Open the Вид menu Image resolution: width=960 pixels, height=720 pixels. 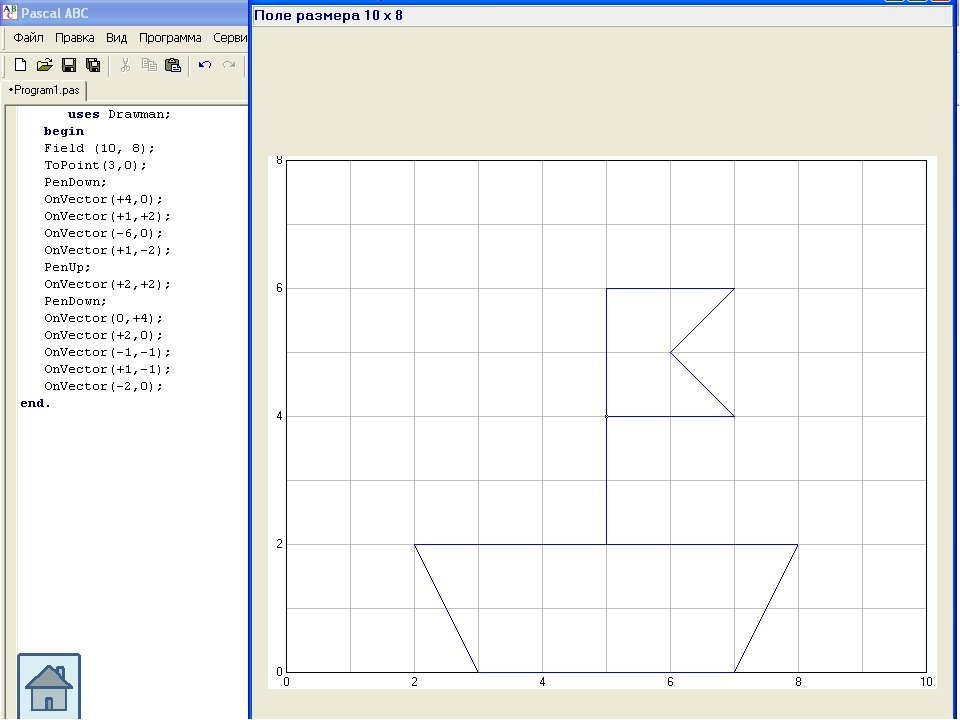116,38
